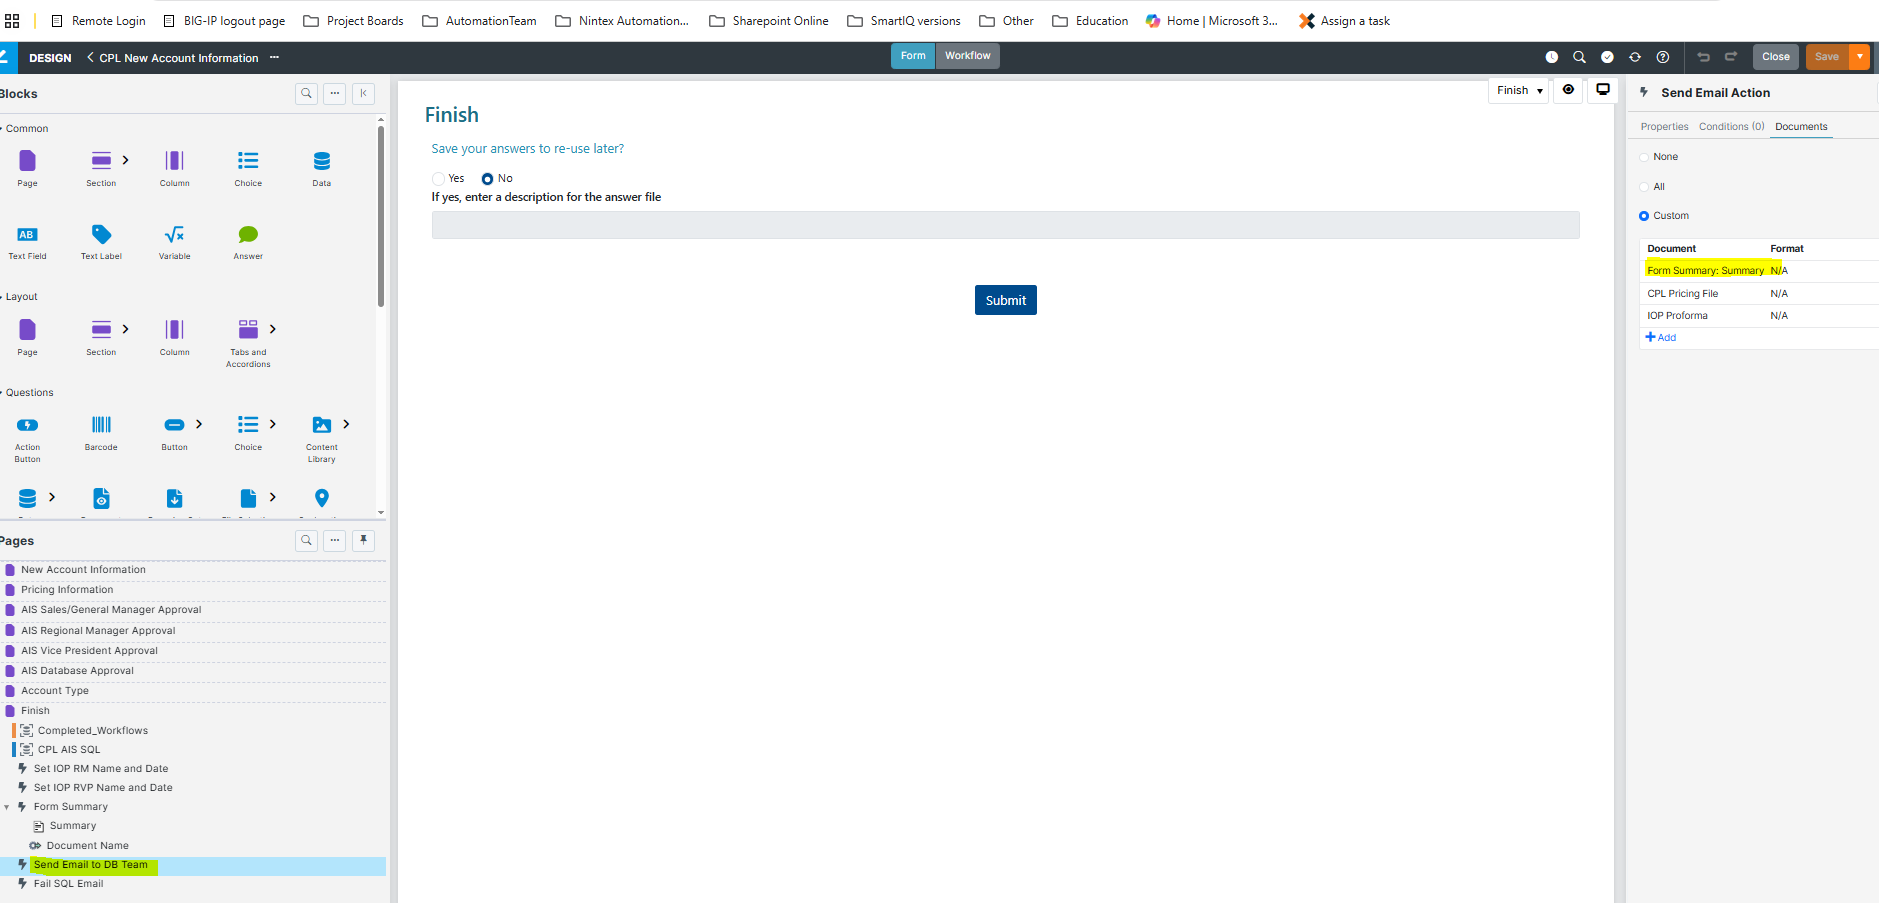This screenshot has height=903, width=1879.
Task: Select the Data block icon
Action: 321,161
